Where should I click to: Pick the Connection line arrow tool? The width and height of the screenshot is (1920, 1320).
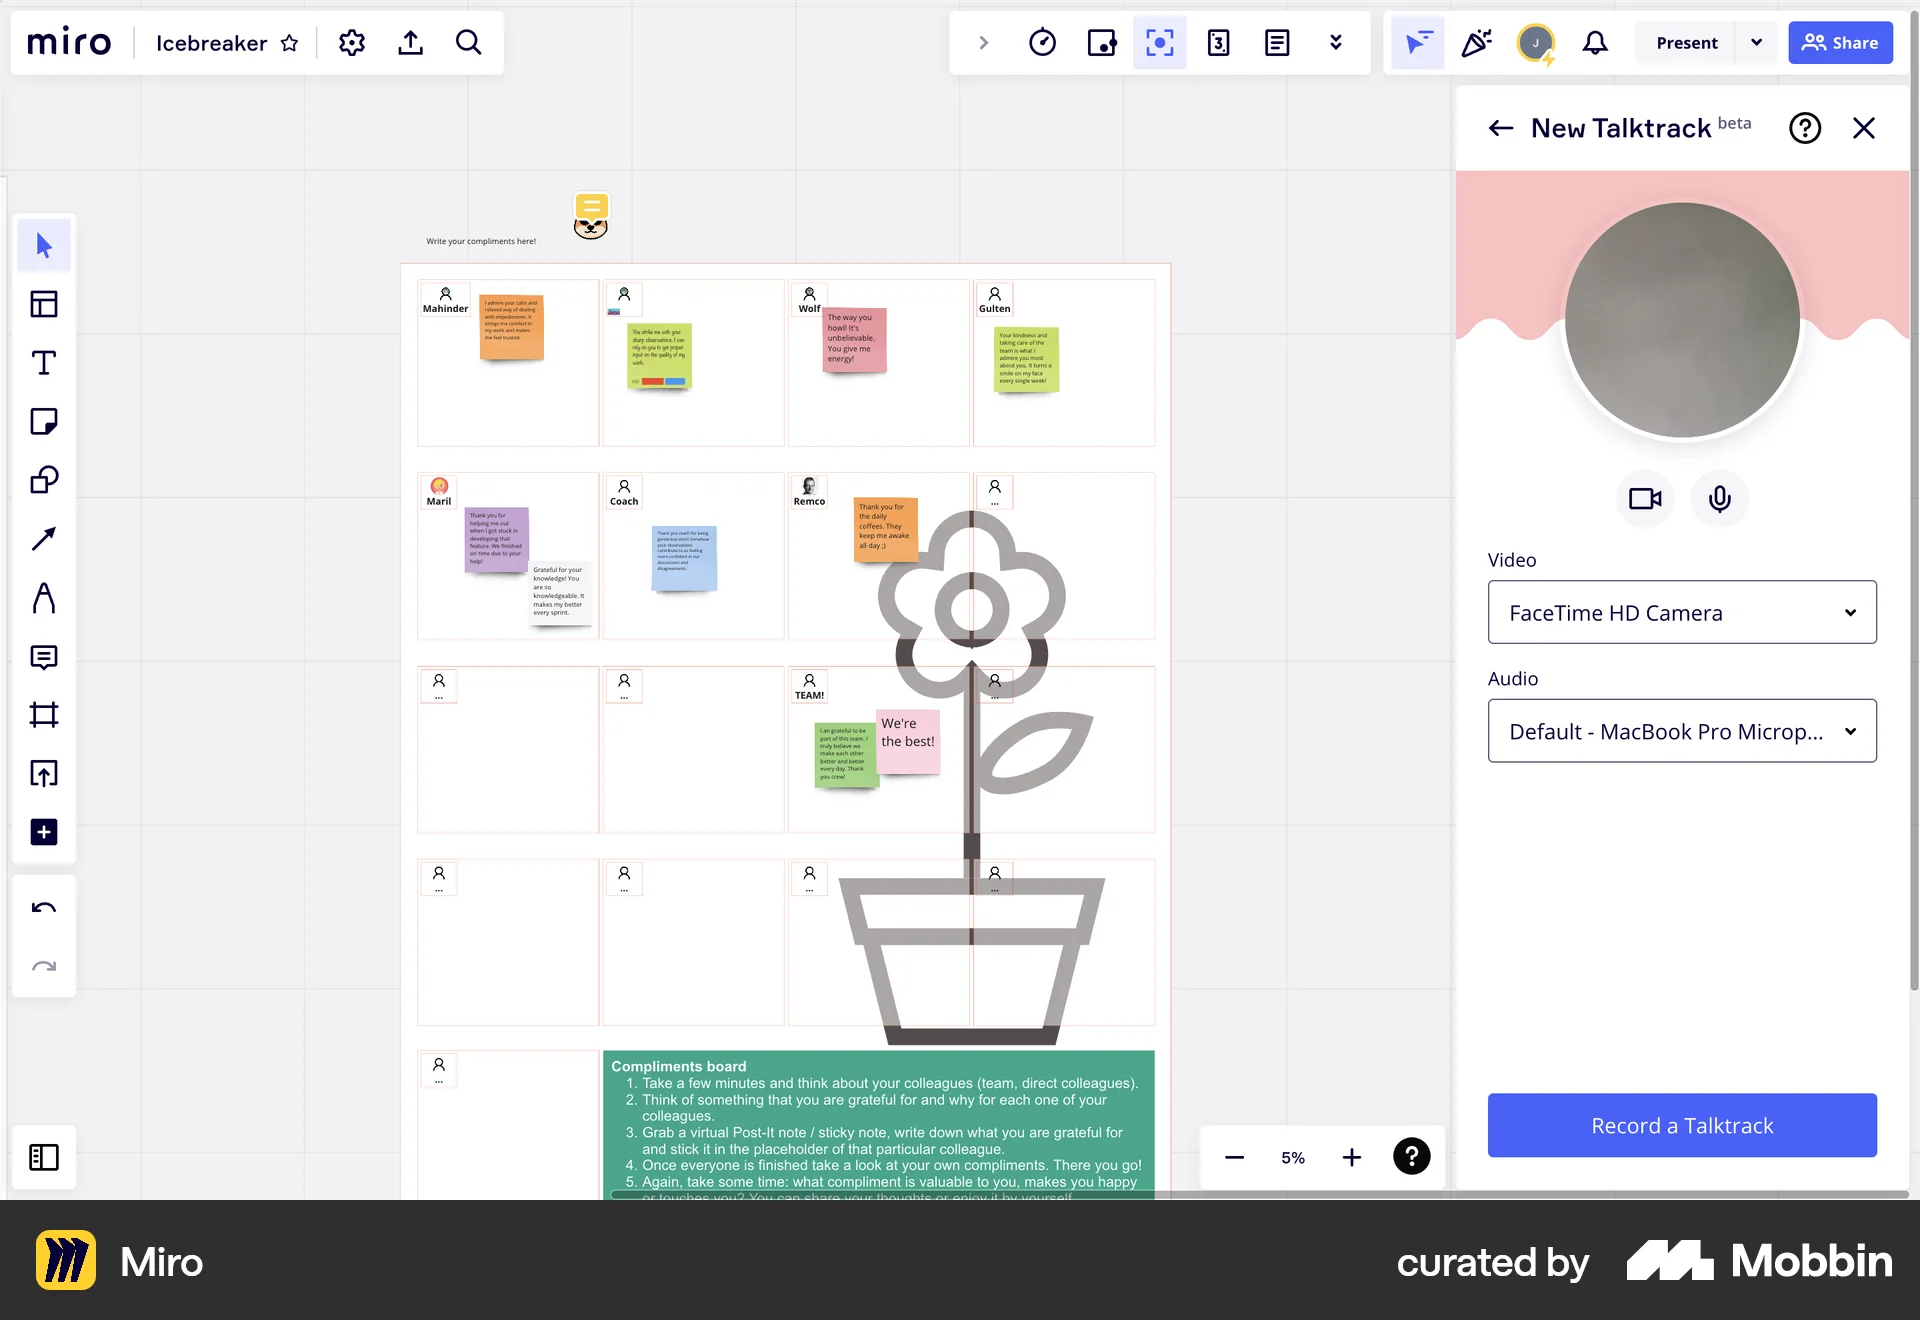[43, 539]
